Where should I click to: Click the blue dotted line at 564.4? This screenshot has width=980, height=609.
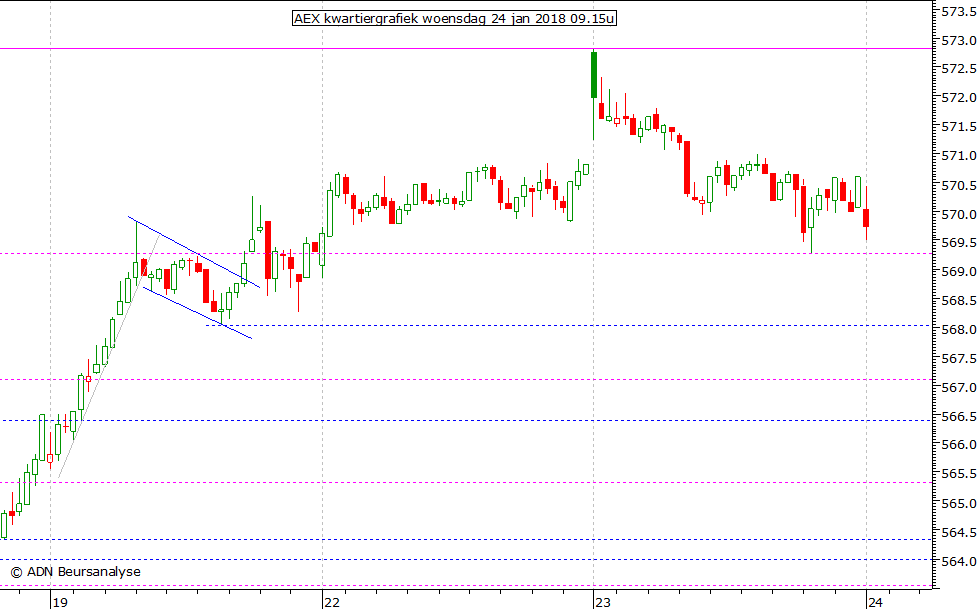click(x=466, y=539)
